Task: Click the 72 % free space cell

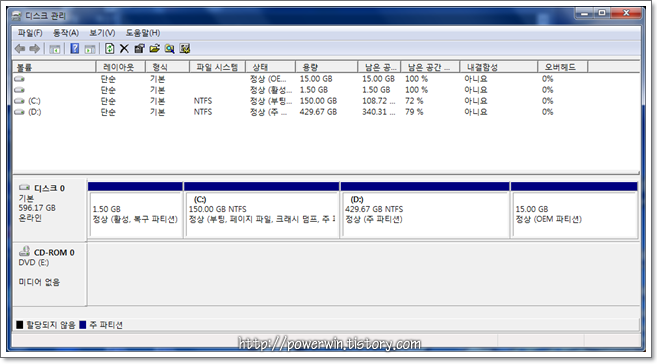Action: coord(414,101)
